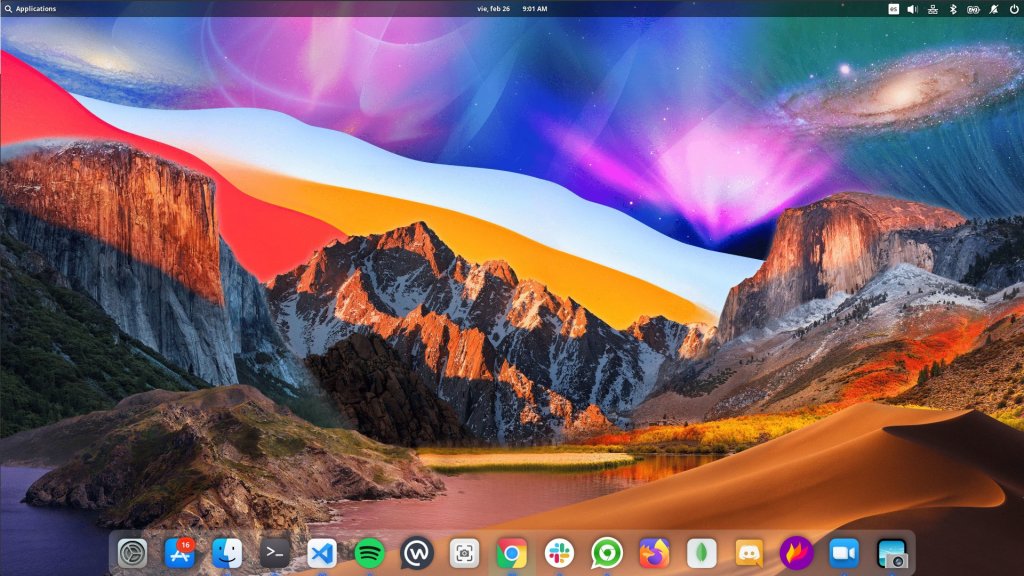Open the sound volume indicator
Screen dimensions: 1024x576
(x=913, y=8)
